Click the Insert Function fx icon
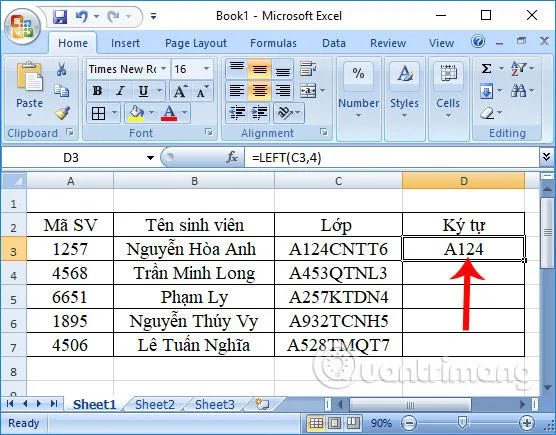The height and width of the screenshot is (435, 556). click(x=232, y=157)
